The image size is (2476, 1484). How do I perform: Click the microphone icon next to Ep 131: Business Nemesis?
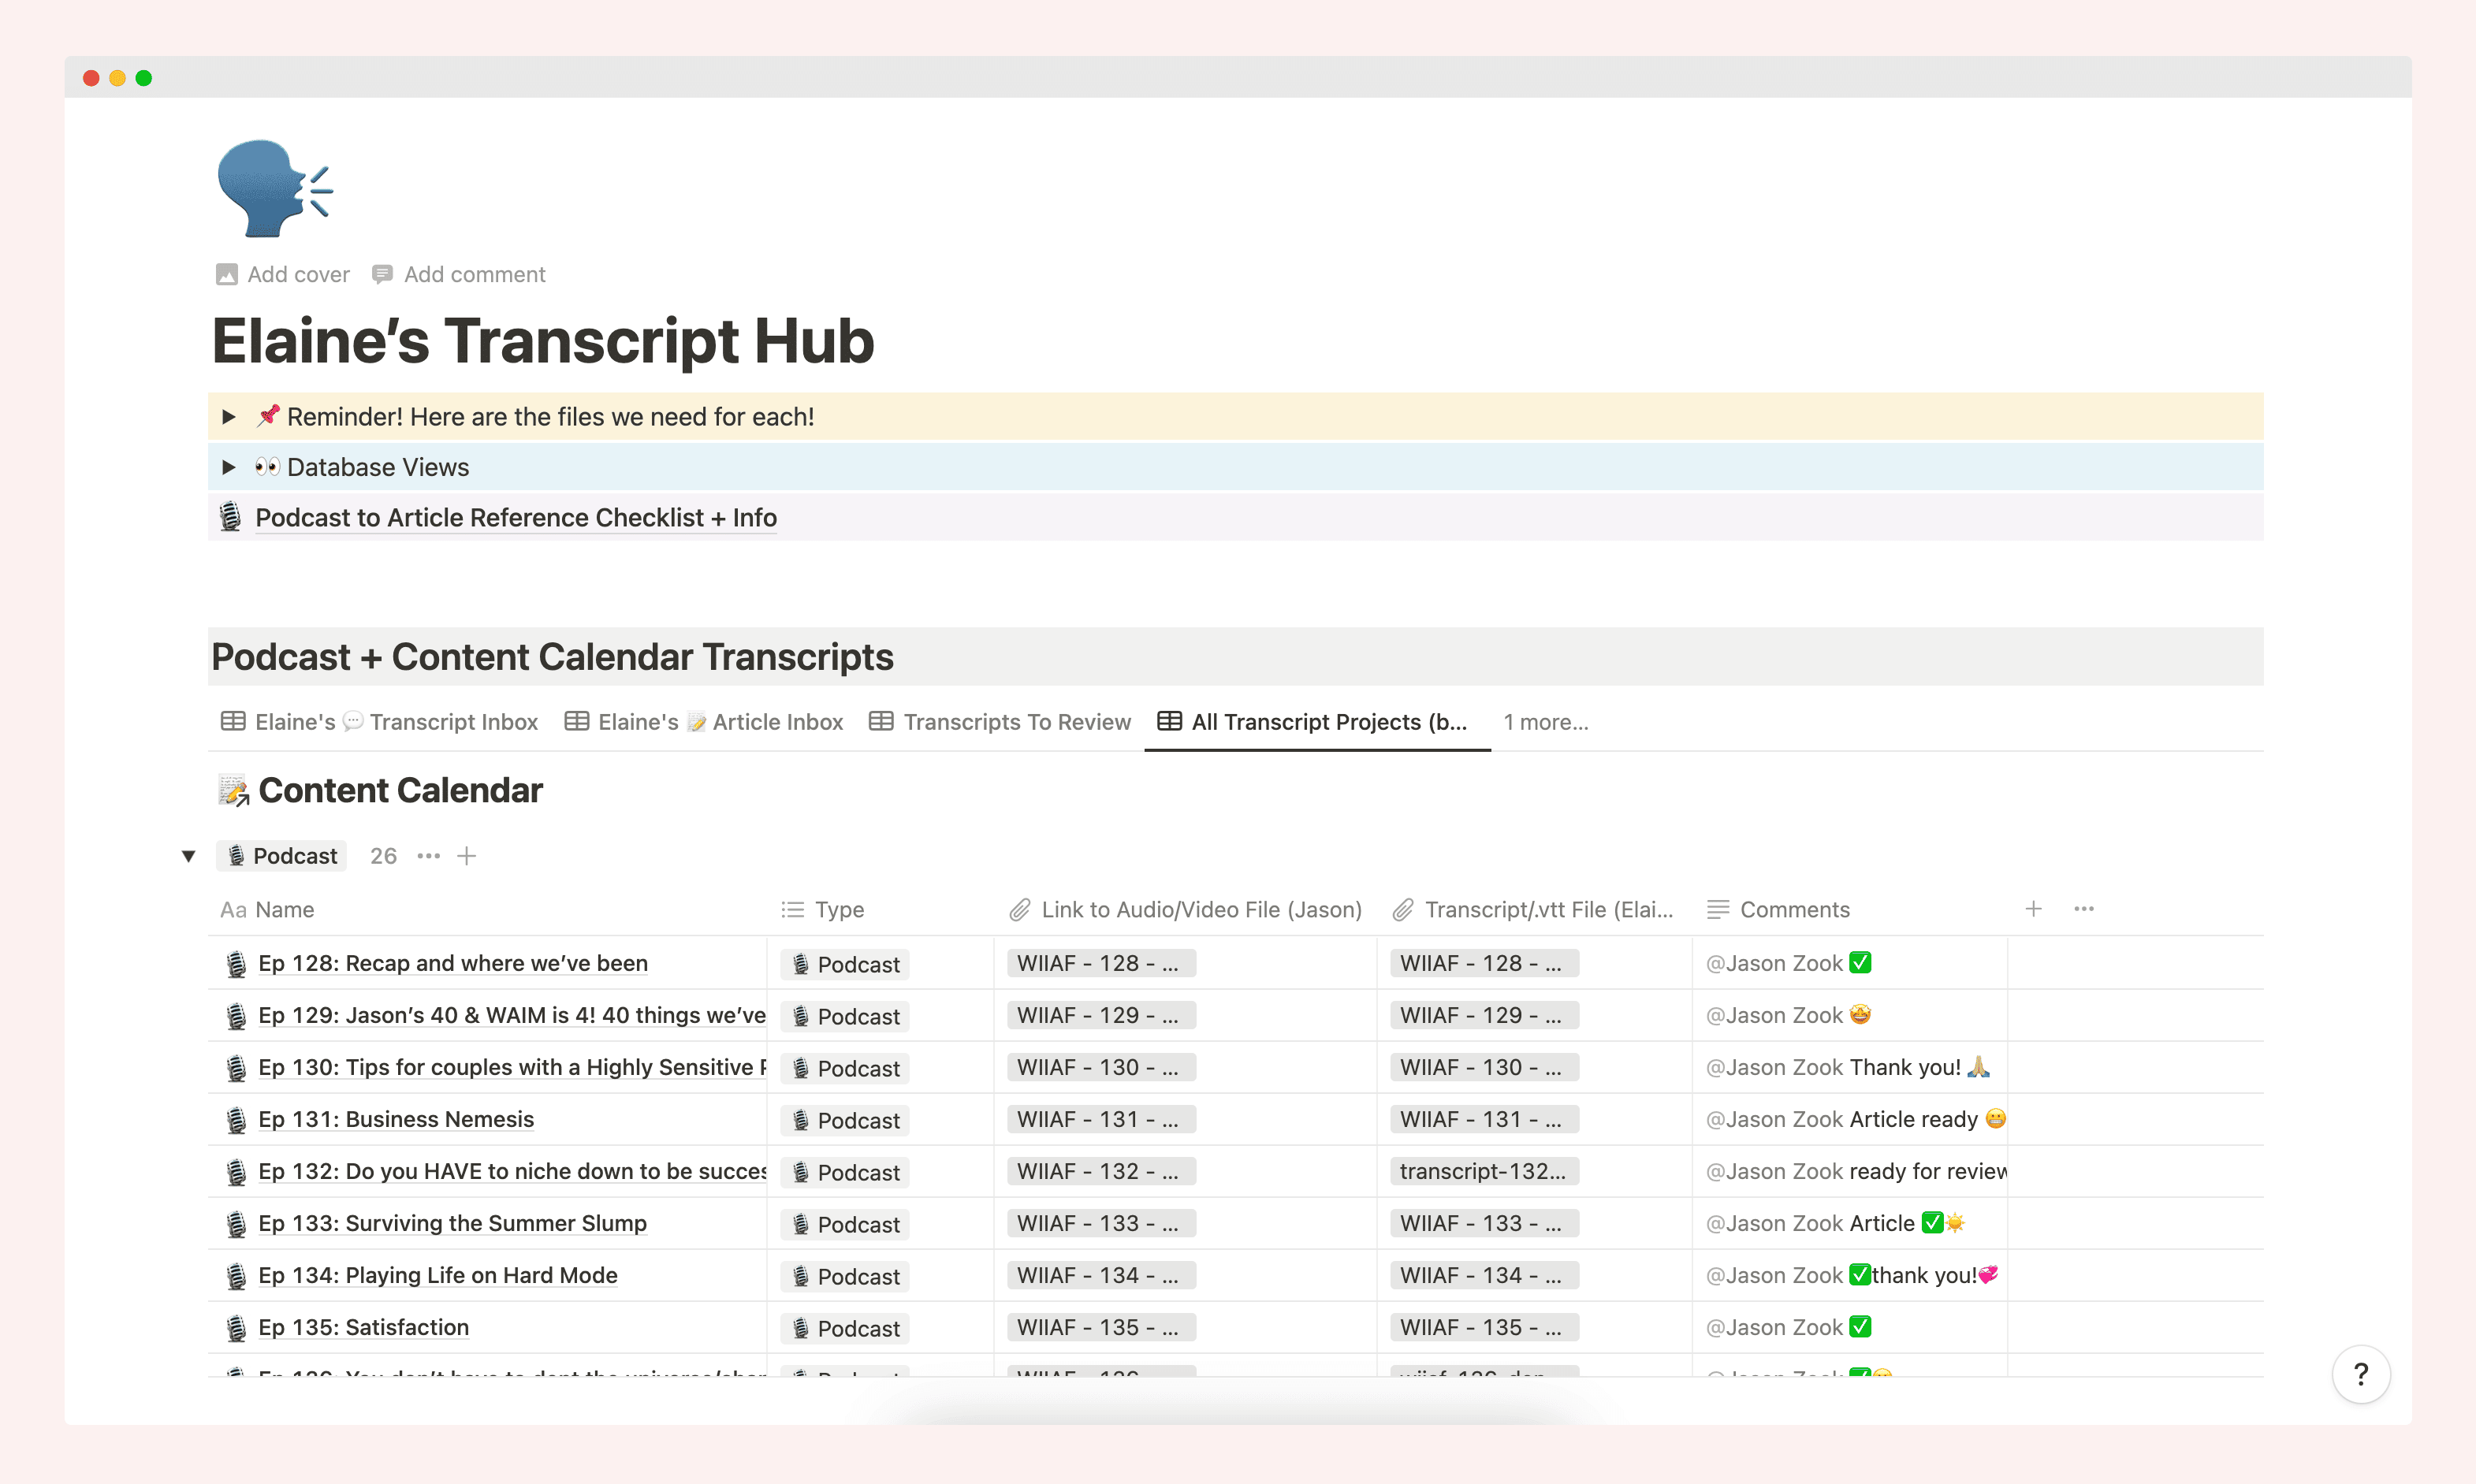click(236, 1119)
